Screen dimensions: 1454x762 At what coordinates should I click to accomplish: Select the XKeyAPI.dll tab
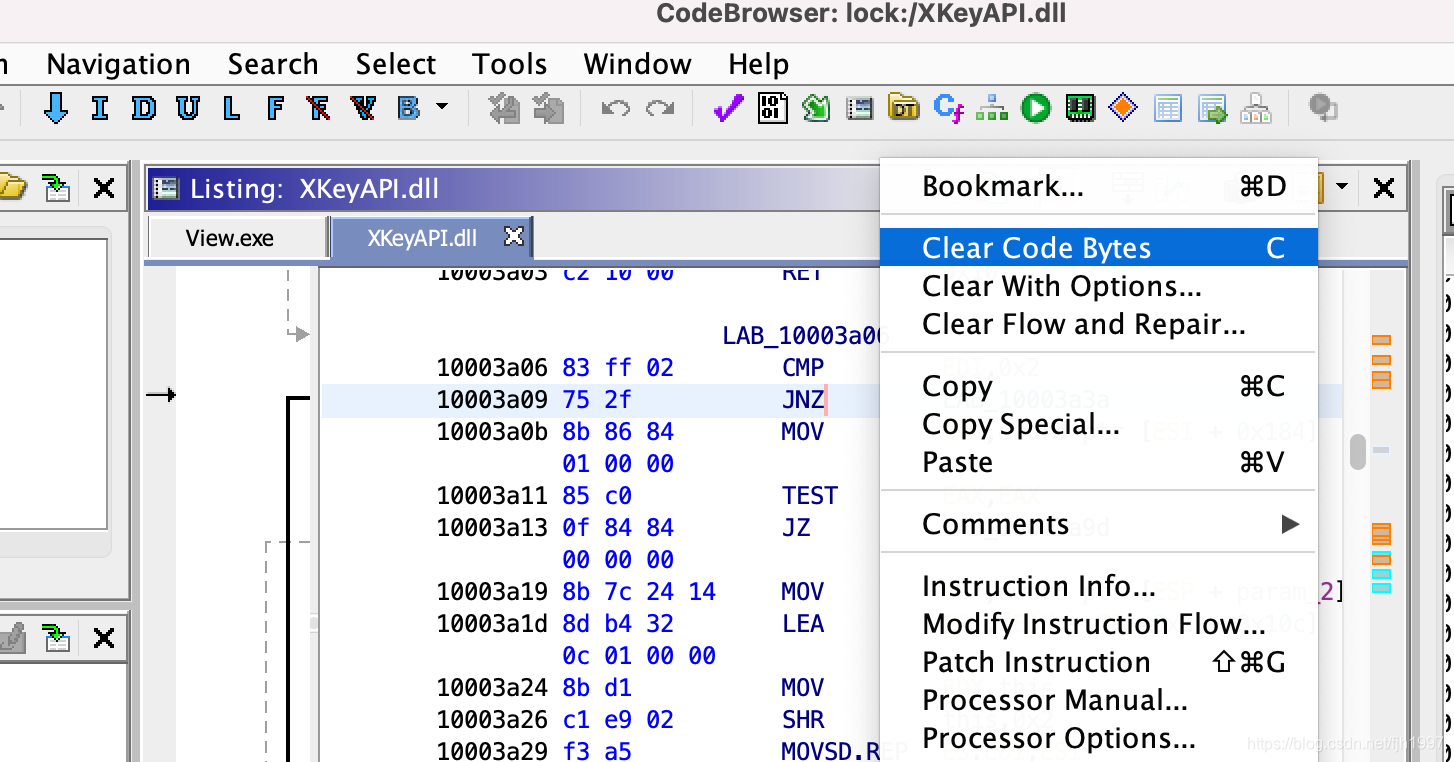tap(422, 238)
